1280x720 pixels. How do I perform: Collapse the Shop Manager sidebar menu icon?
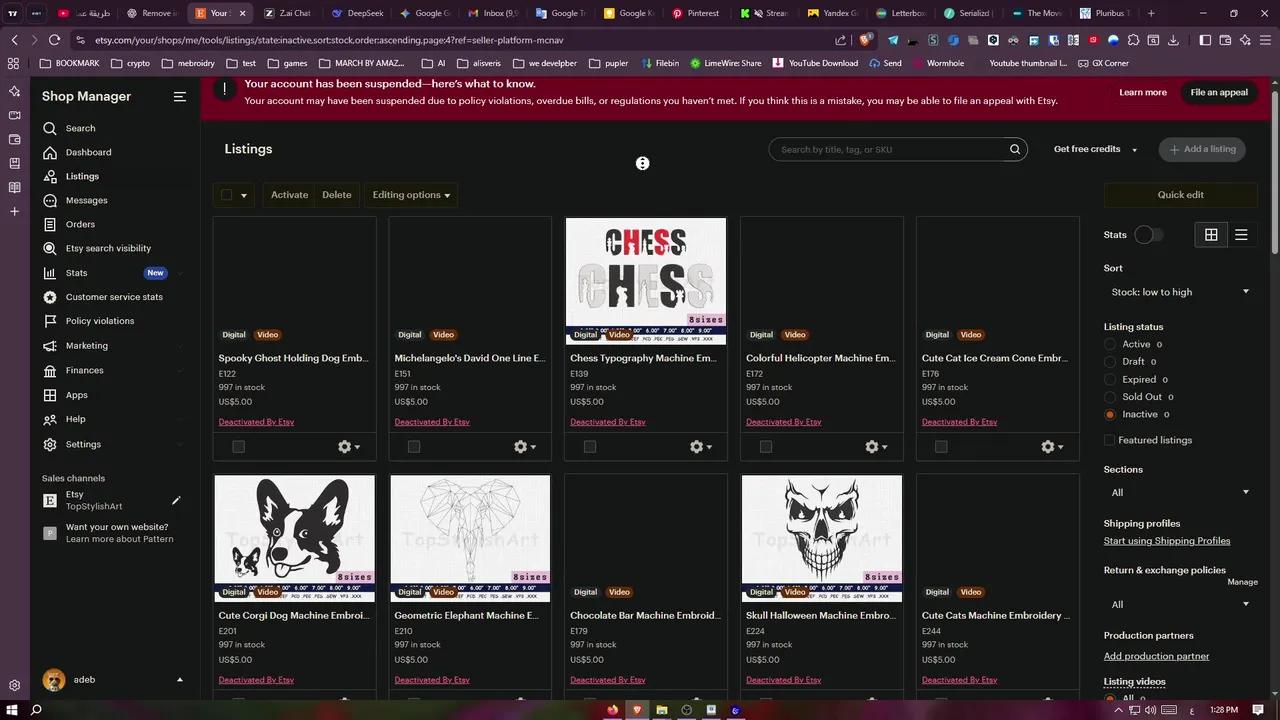coord(180,97)
